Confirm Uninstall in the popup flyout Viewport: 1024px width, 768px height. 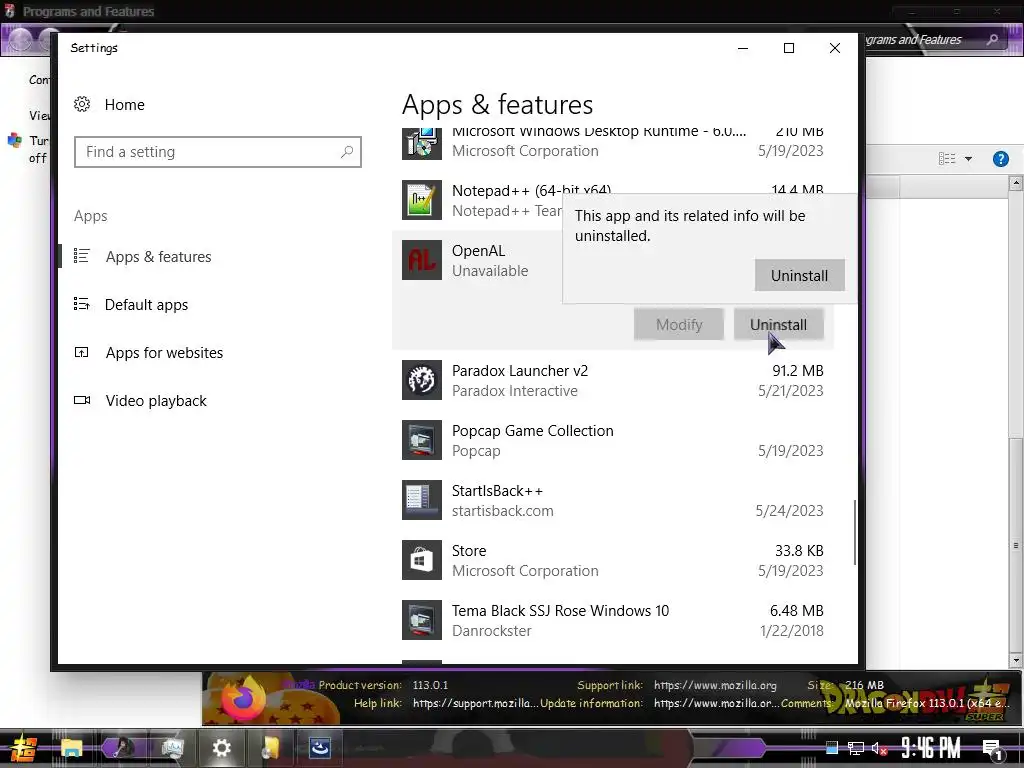[x=799, y=276]
